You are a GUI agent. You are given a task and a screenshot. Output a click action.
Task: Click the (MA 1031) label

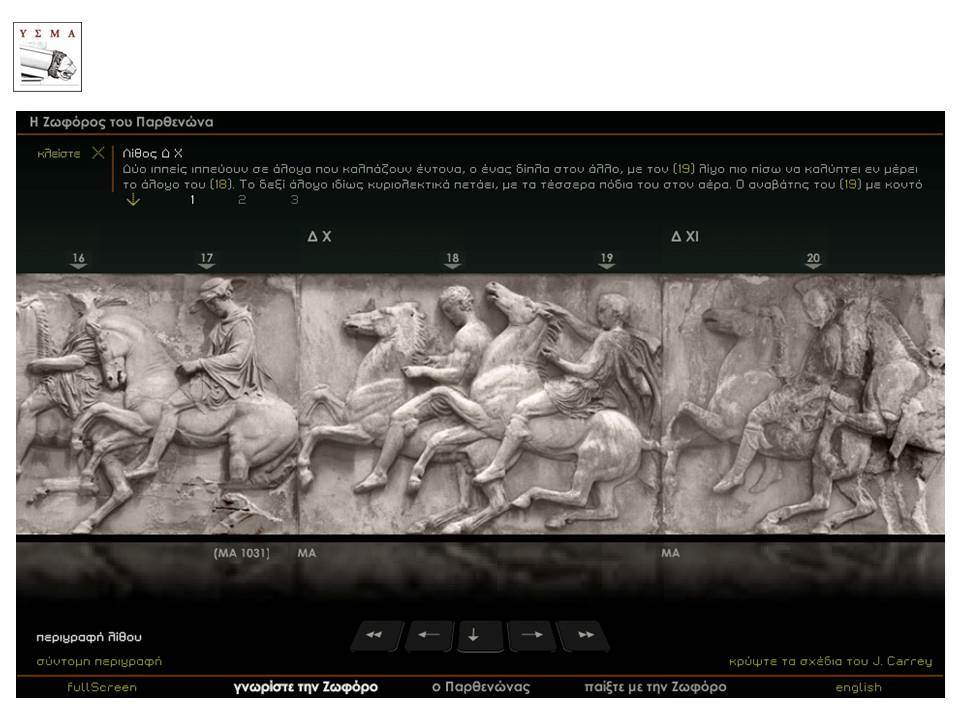click(241, 553)
